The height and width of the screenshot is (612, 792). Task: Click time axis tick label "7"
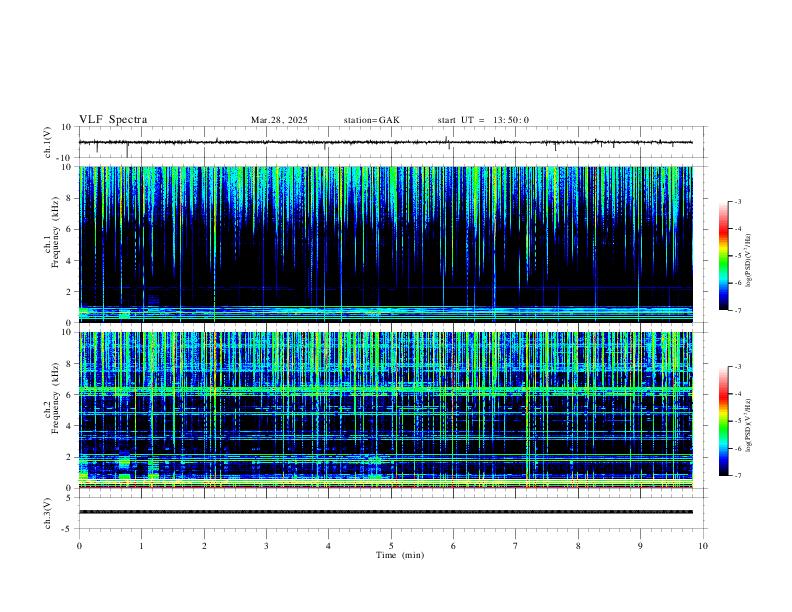click(516, 546)
